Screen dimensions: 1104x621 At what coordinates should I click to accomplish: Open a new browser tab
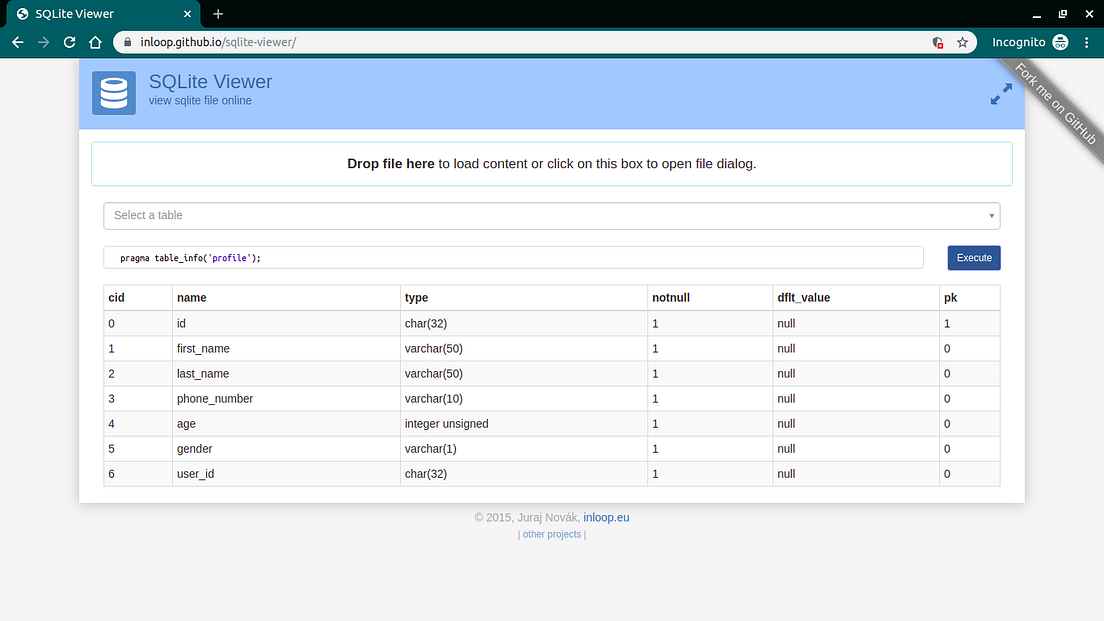pyautogui.click(x=218, y=14)
